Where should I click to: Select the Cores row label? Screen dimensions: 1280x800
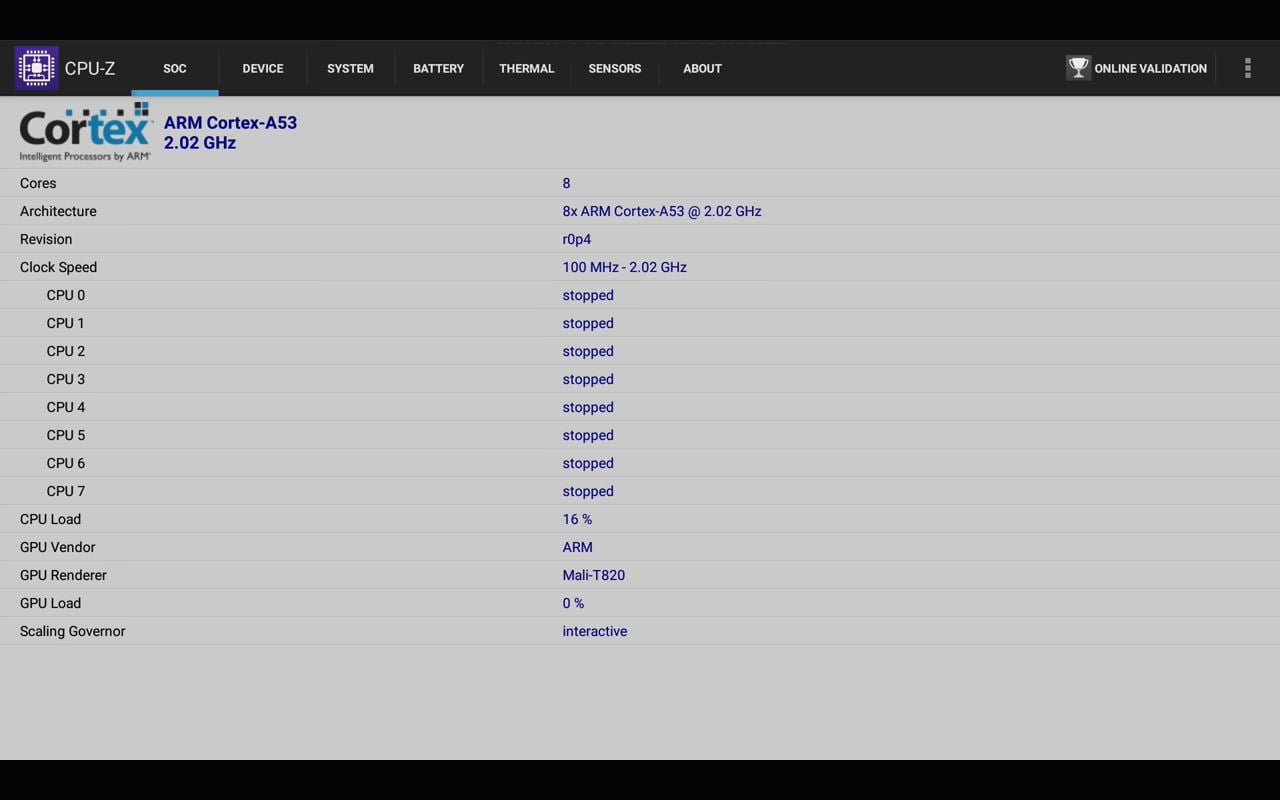(x=38, y=183)
